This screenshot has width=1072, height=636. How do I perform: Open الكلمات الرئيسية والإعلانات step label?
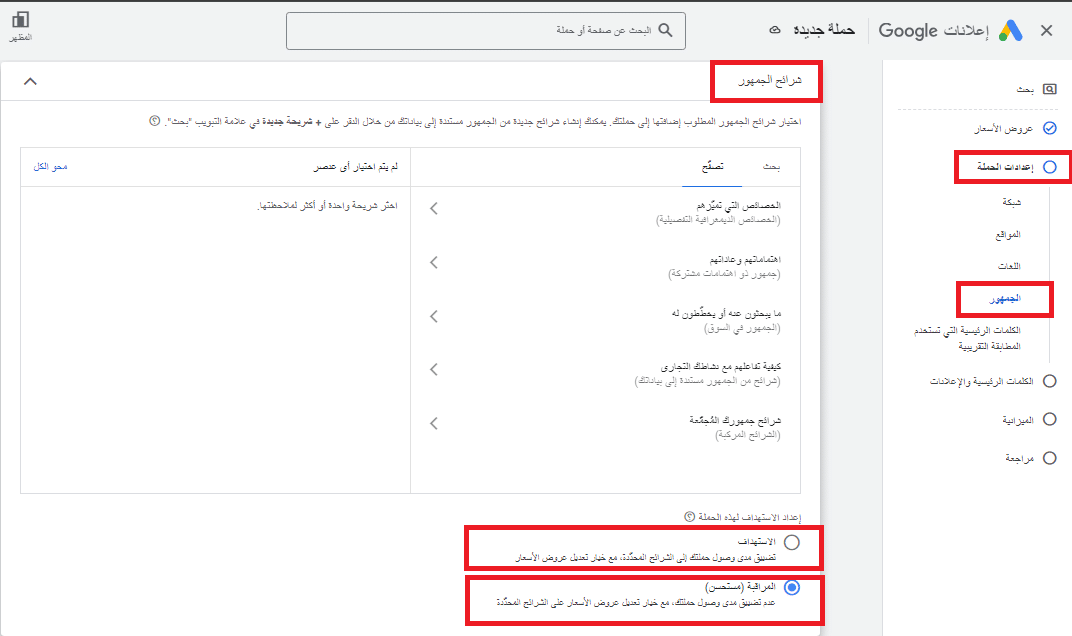981,382
